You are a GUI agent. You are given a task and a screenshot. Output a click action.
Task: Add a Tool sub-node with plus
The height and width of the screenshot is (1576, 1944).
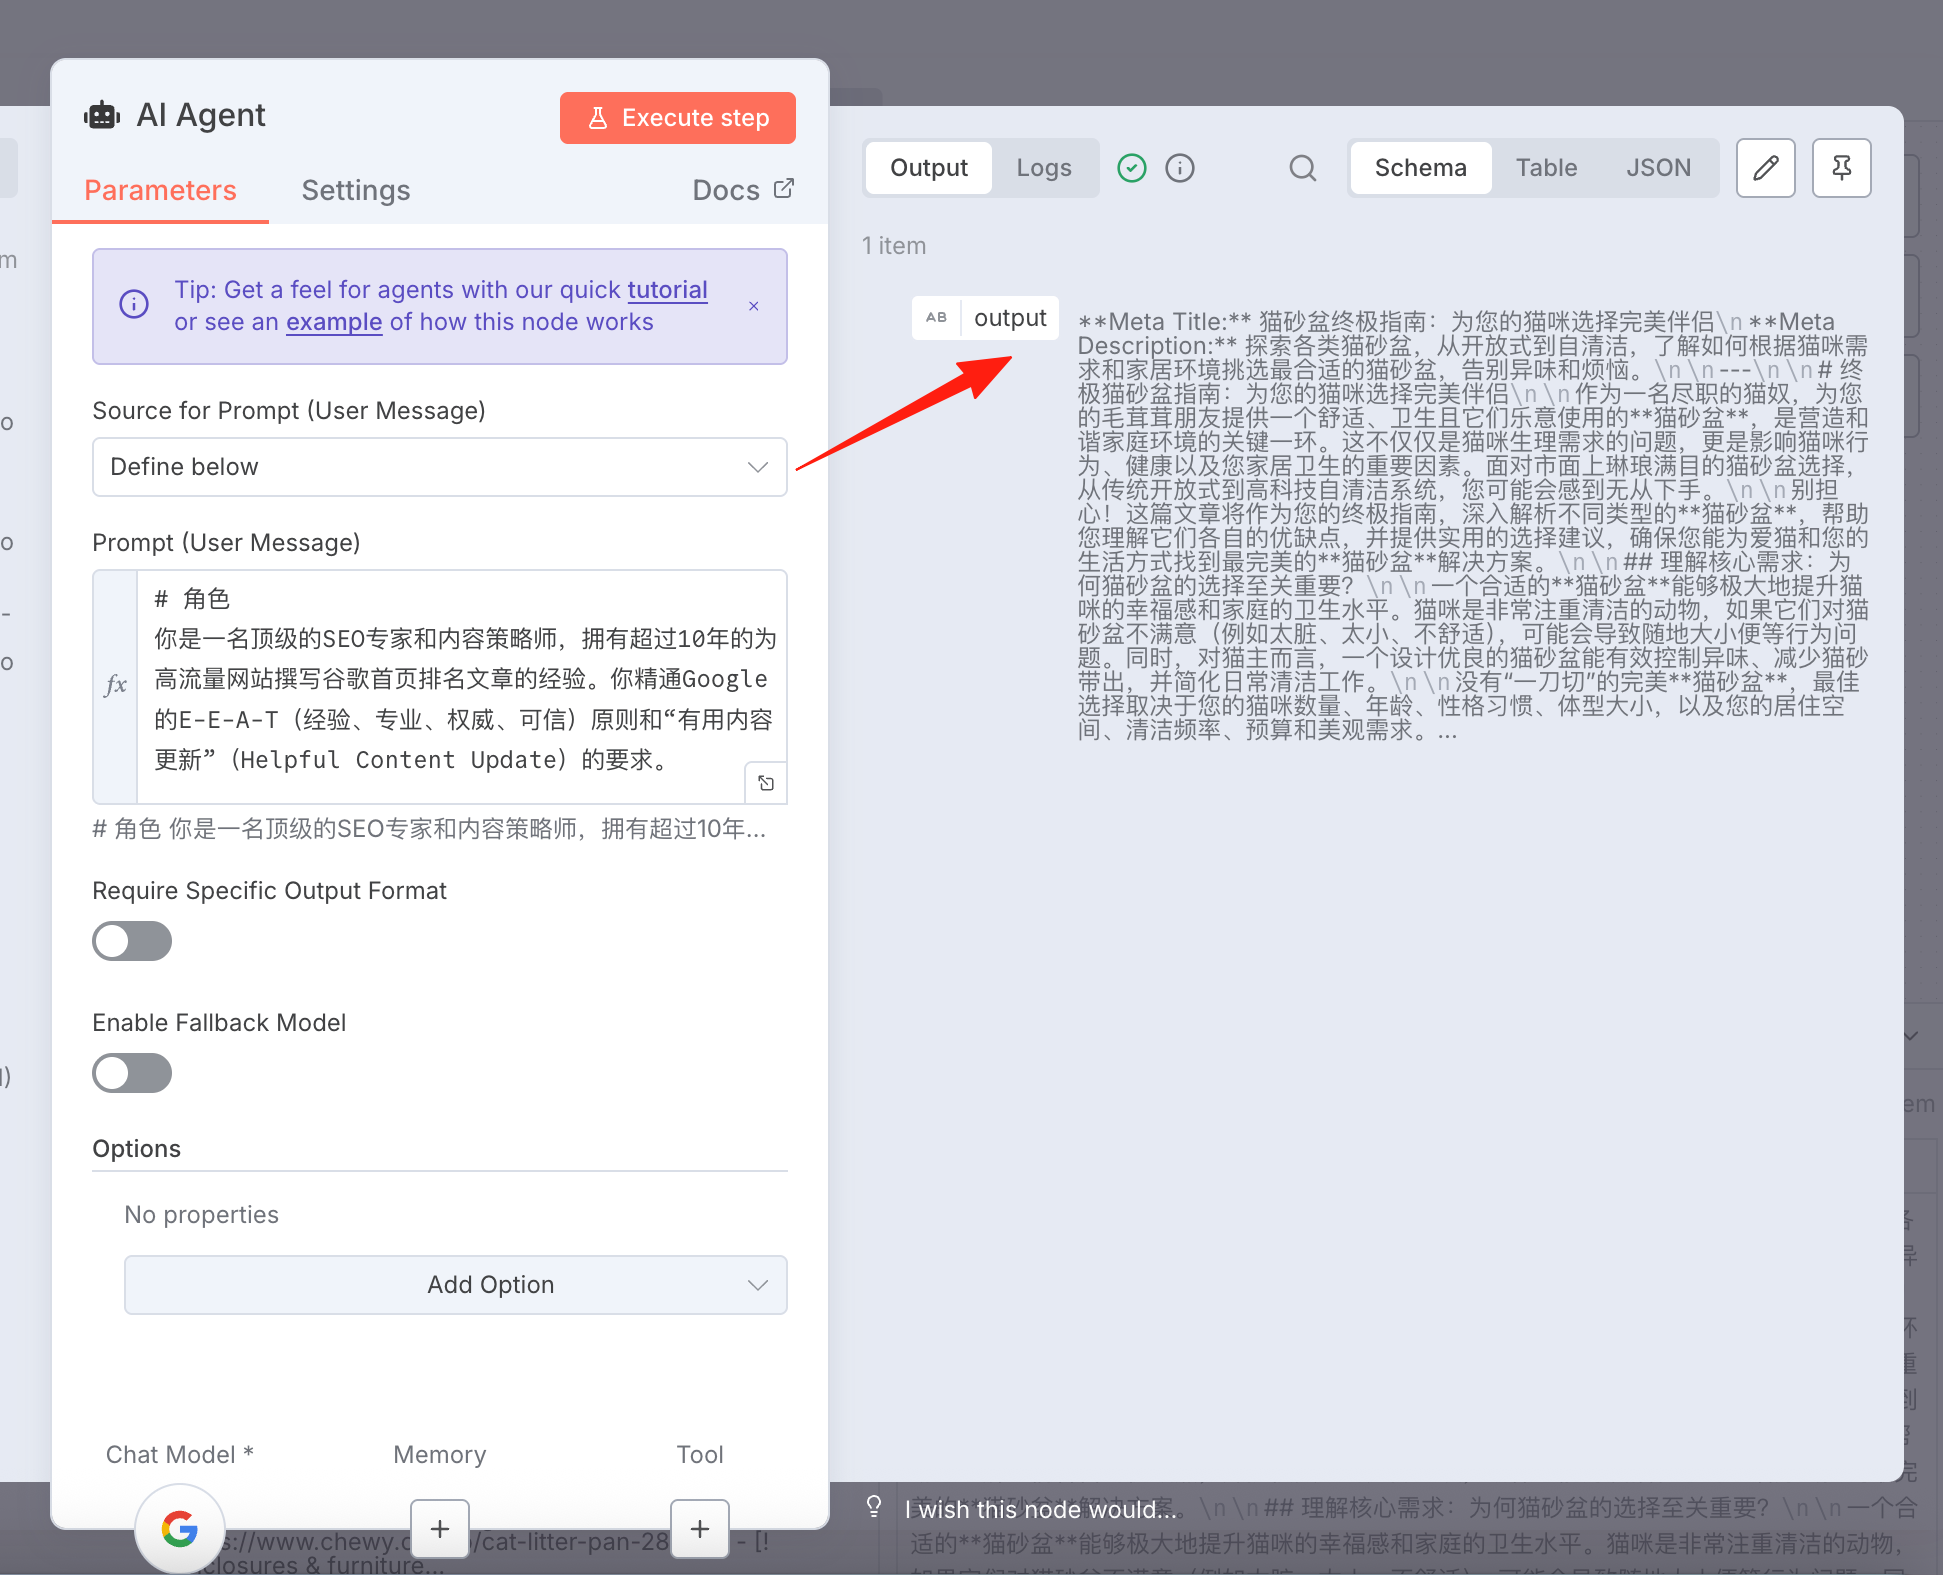(x=700, y=1528)
